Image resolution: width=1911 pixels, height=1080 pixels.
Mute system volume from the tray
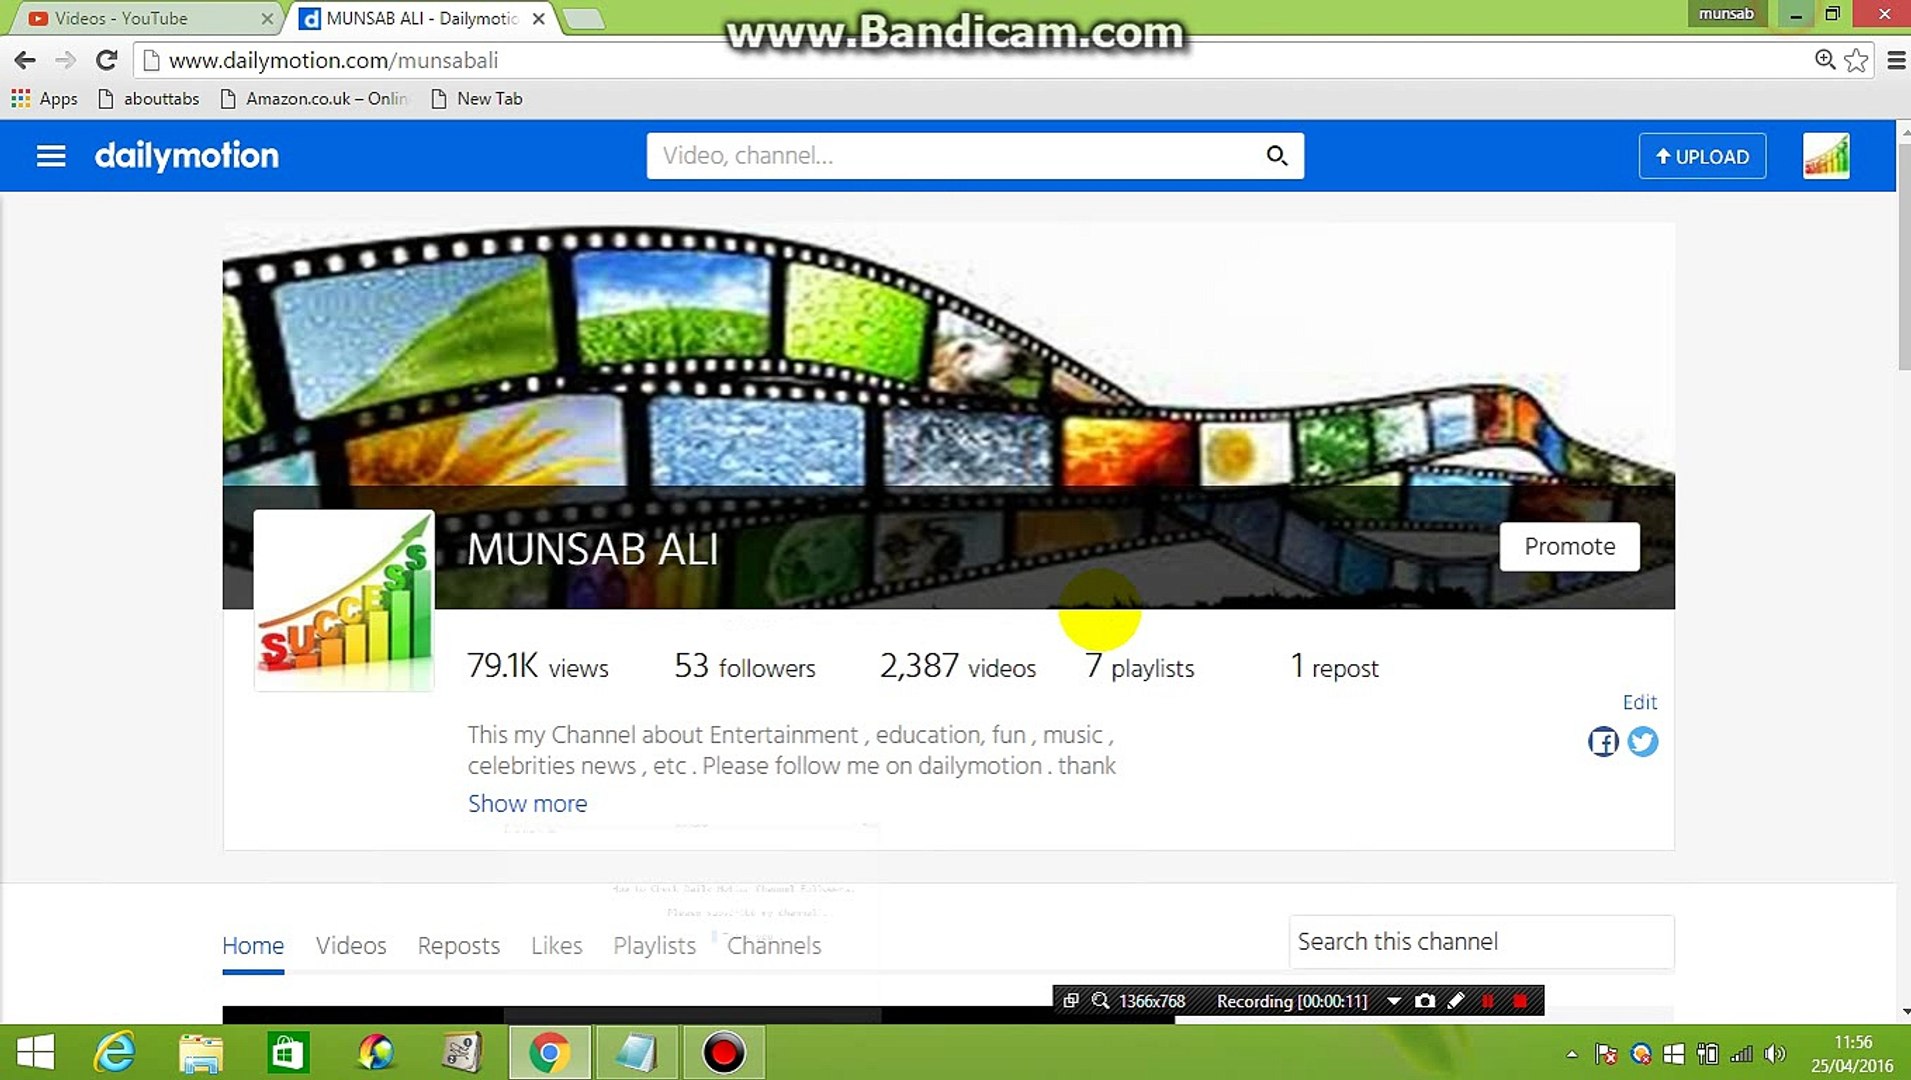click(1777, 1053)
